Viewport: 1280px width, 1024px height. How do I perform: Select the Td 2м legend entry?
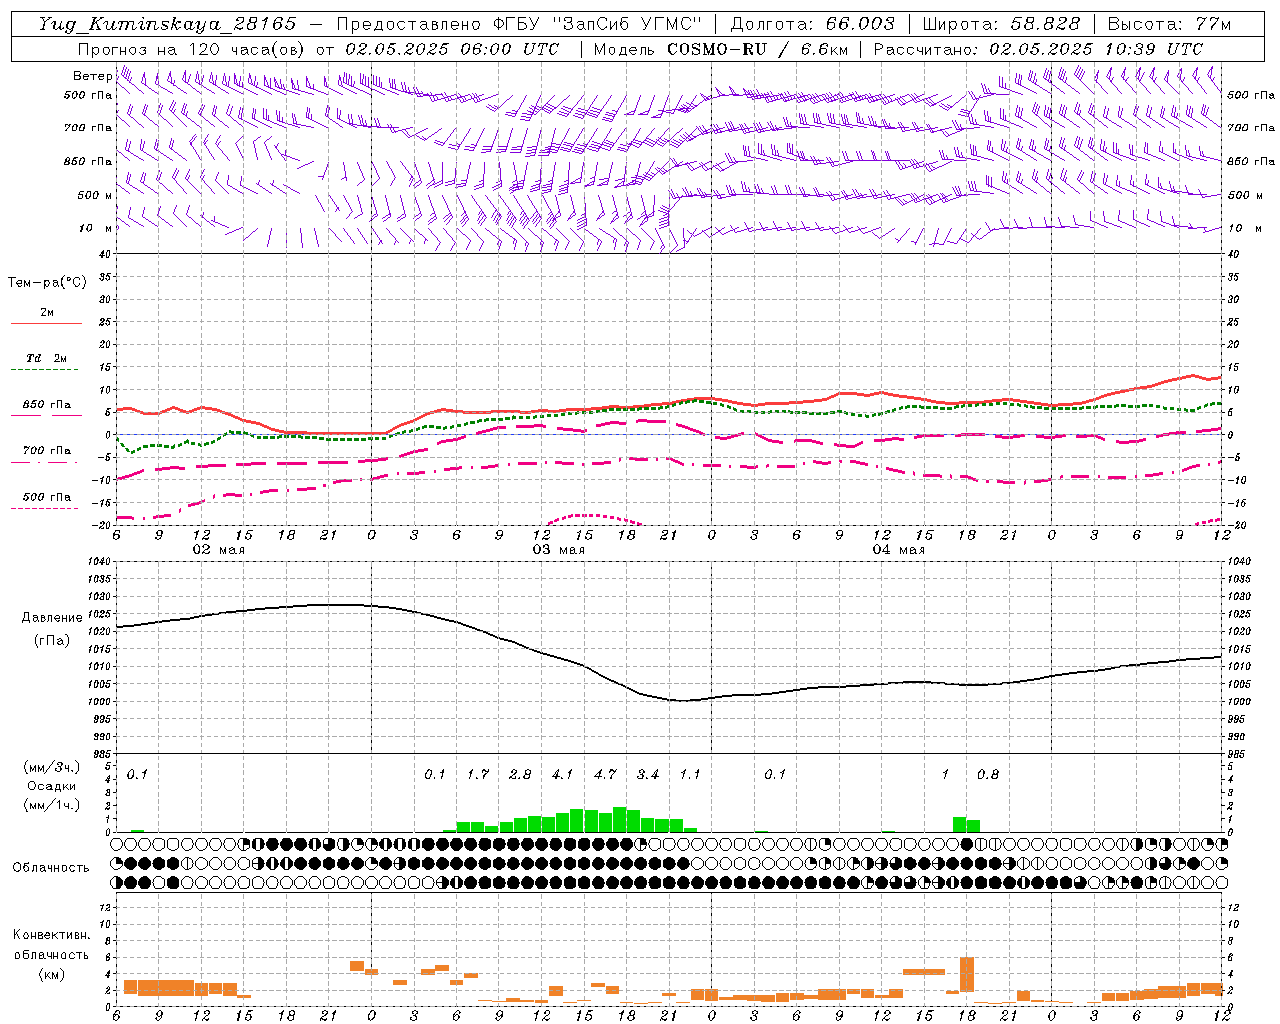[x=47, y=358]
